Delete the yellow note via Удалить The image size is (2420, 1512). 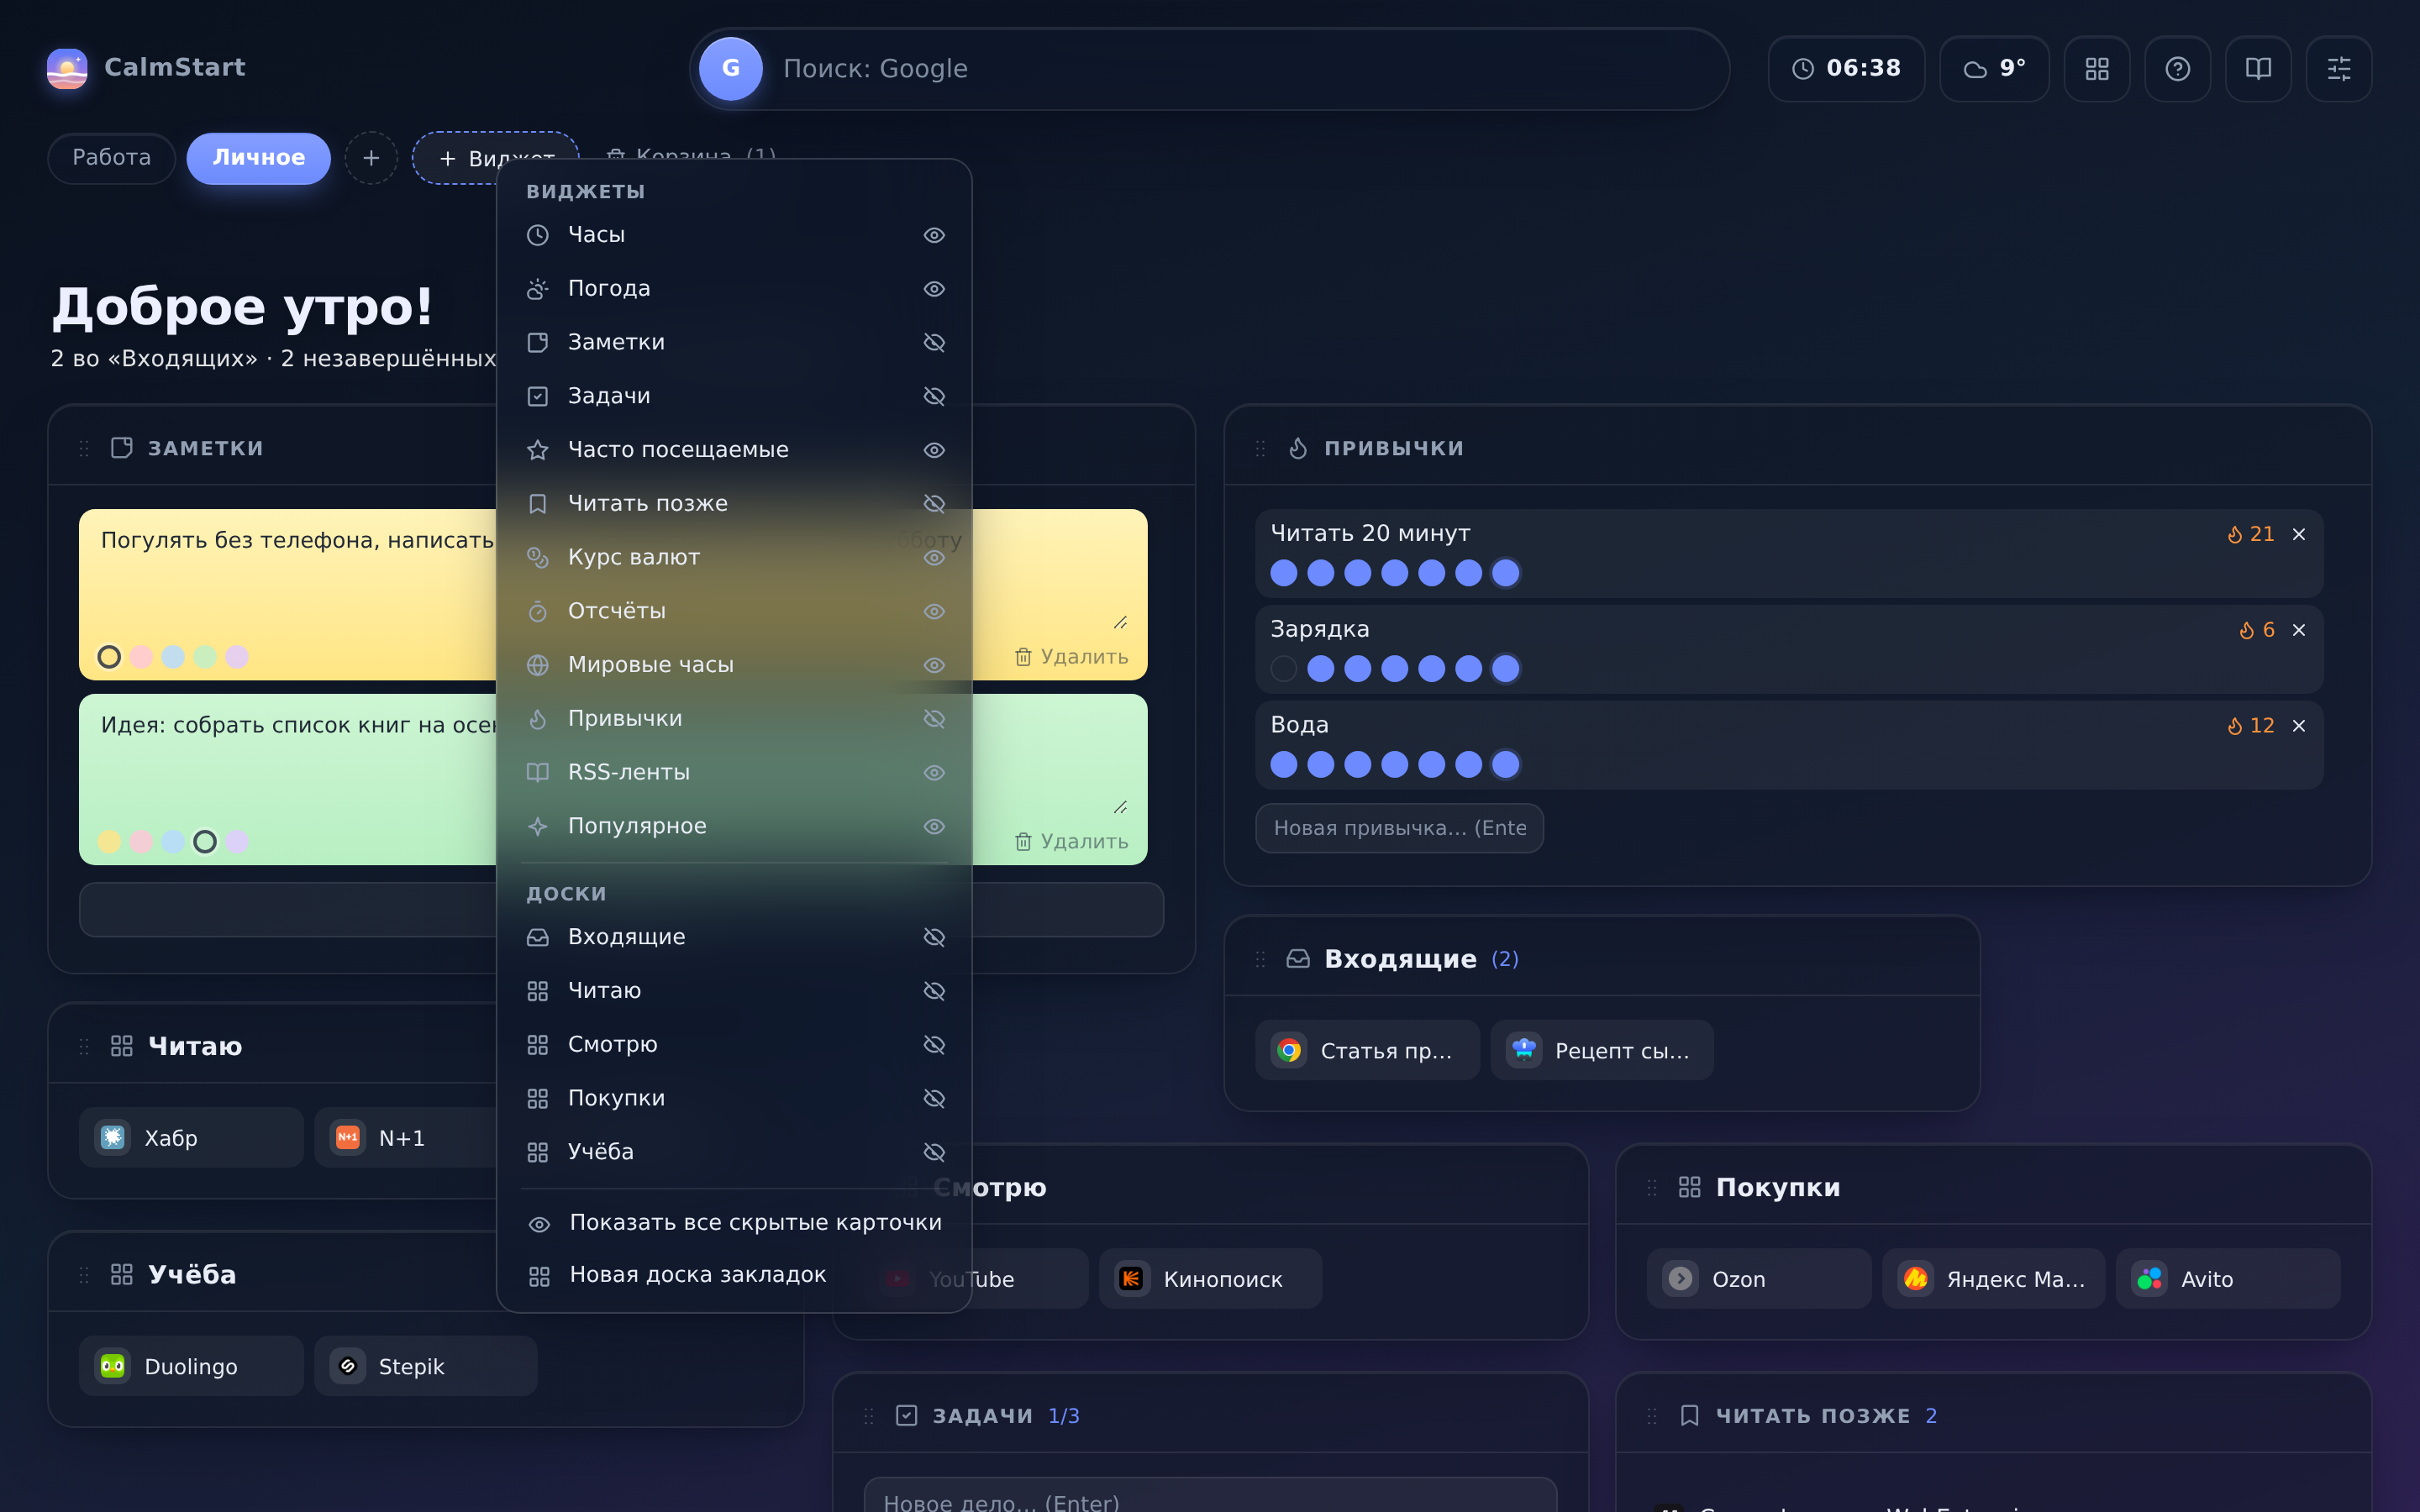tap(1071, 657)
